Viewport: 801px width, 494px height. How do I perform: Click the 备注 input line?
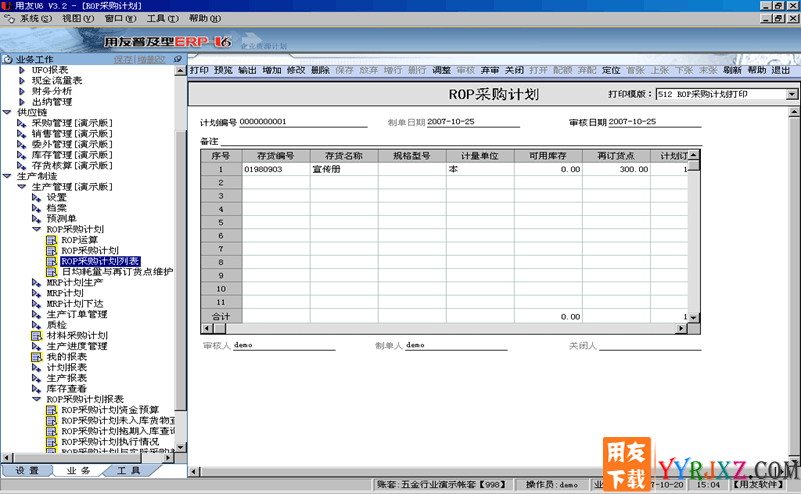[x=461, y=141]
